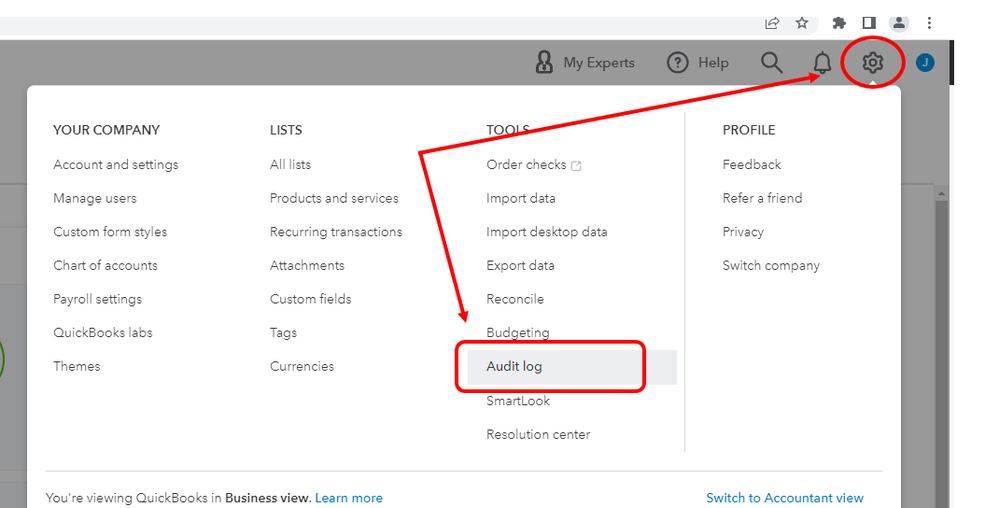999x508 pixels.
Task: Open the Settings gear icon
Action: coord(873,63)
